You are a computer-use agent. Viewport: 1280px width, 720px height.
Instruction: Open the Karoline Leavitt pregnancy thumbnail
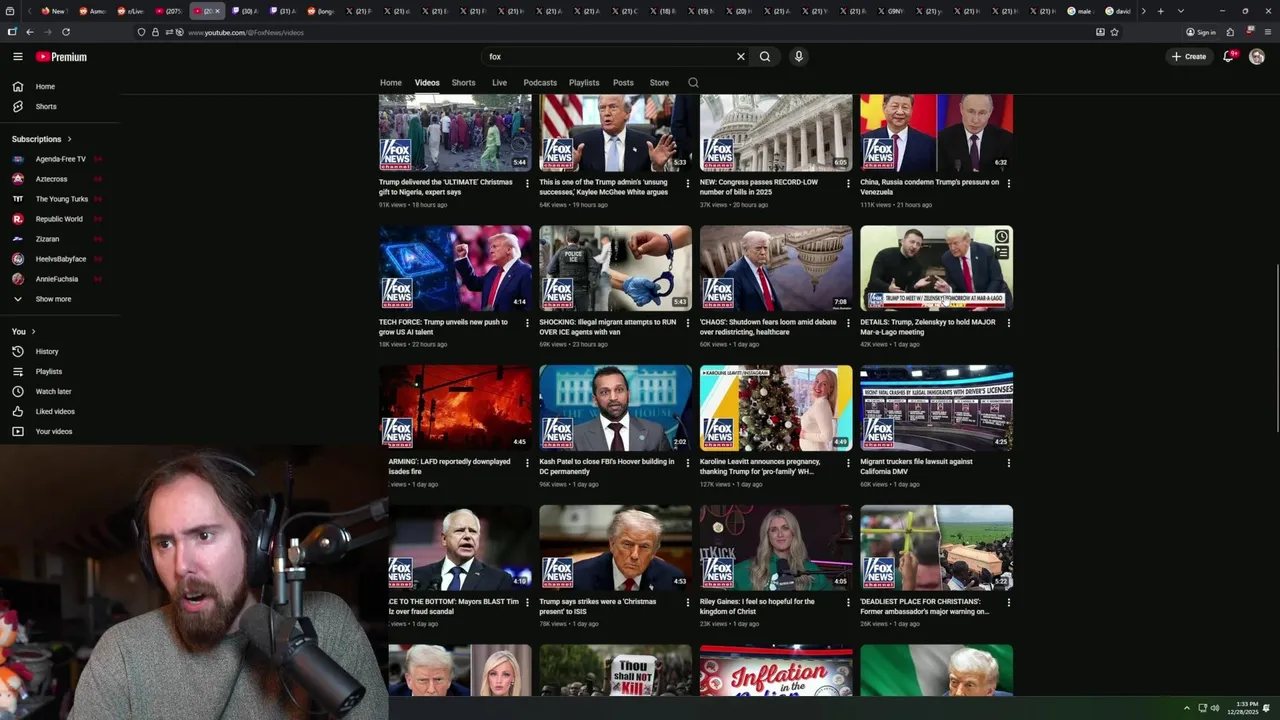[776, 408]
